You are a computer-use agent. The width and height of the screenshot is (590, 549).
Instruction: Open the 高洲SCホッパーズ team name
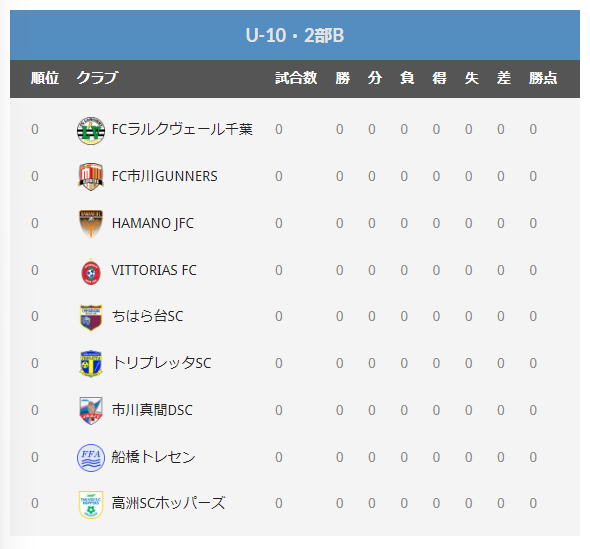pos(168,503)
